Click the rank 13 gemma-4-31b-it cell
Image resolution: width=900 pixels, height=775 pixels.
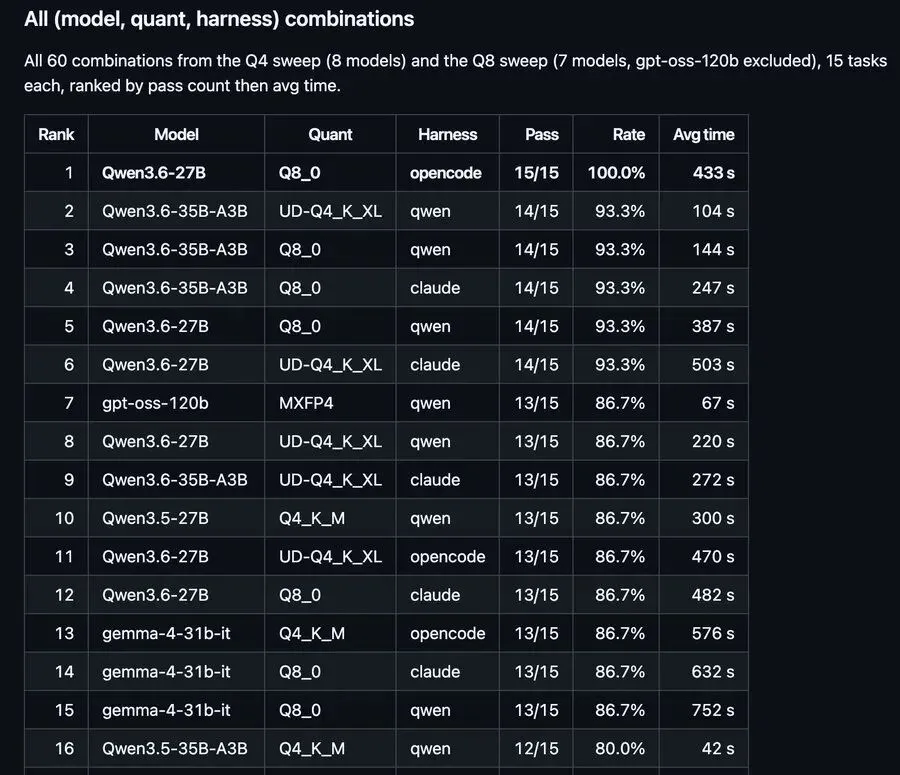pos(176,633)
